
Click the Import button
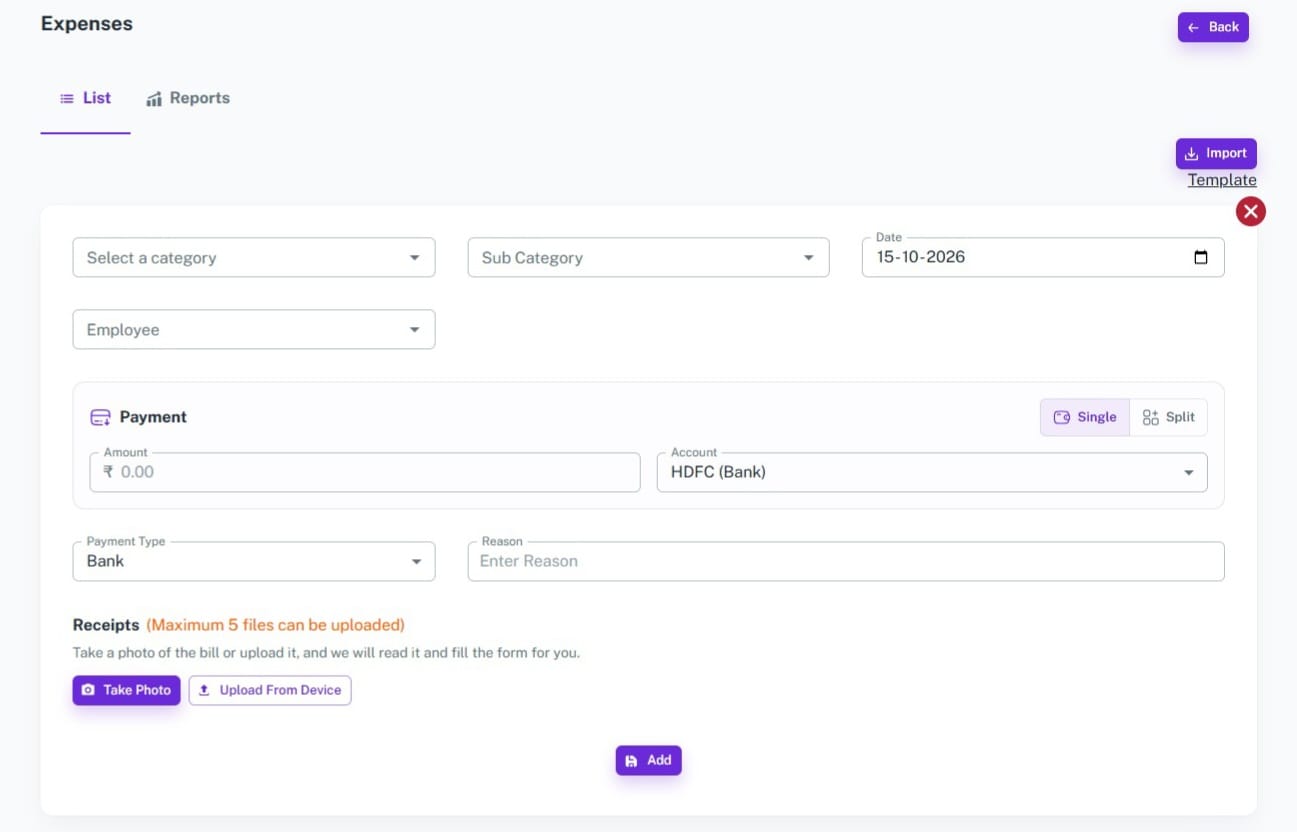1216,153
